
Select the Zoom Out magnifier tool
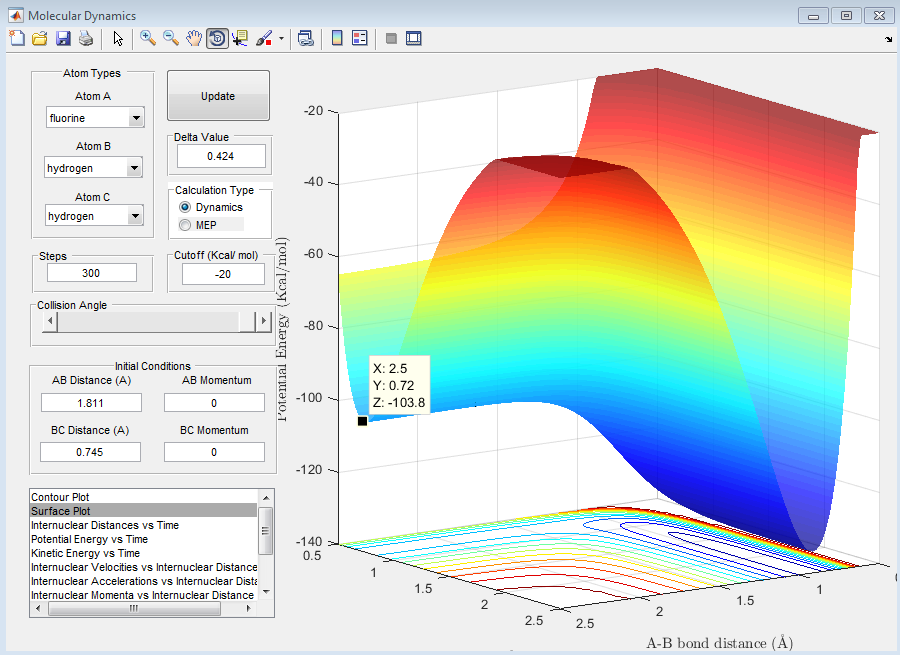pos(171,38)
